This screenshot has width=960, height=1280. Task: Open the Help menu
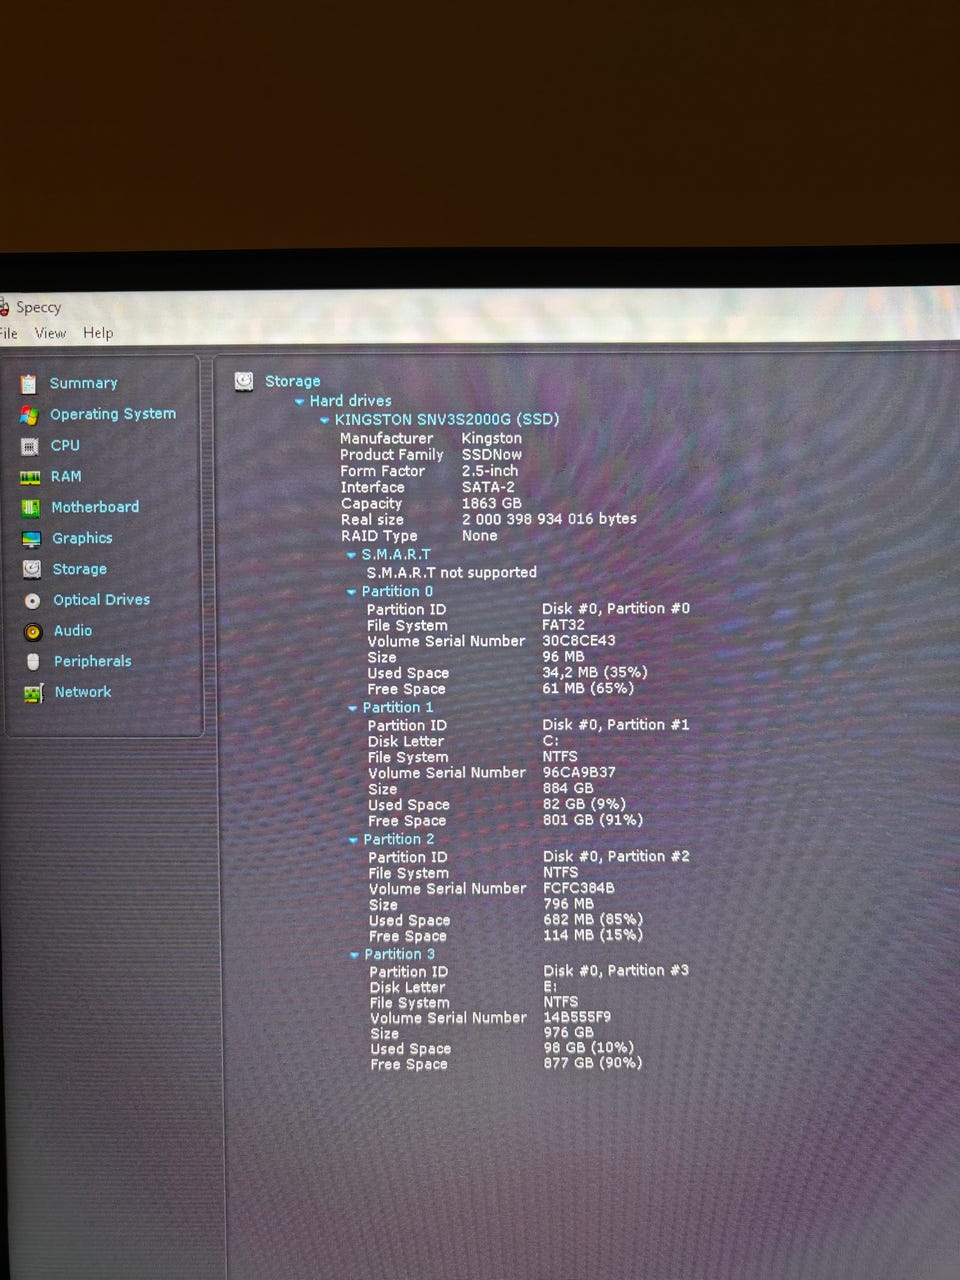coord(98,333)
